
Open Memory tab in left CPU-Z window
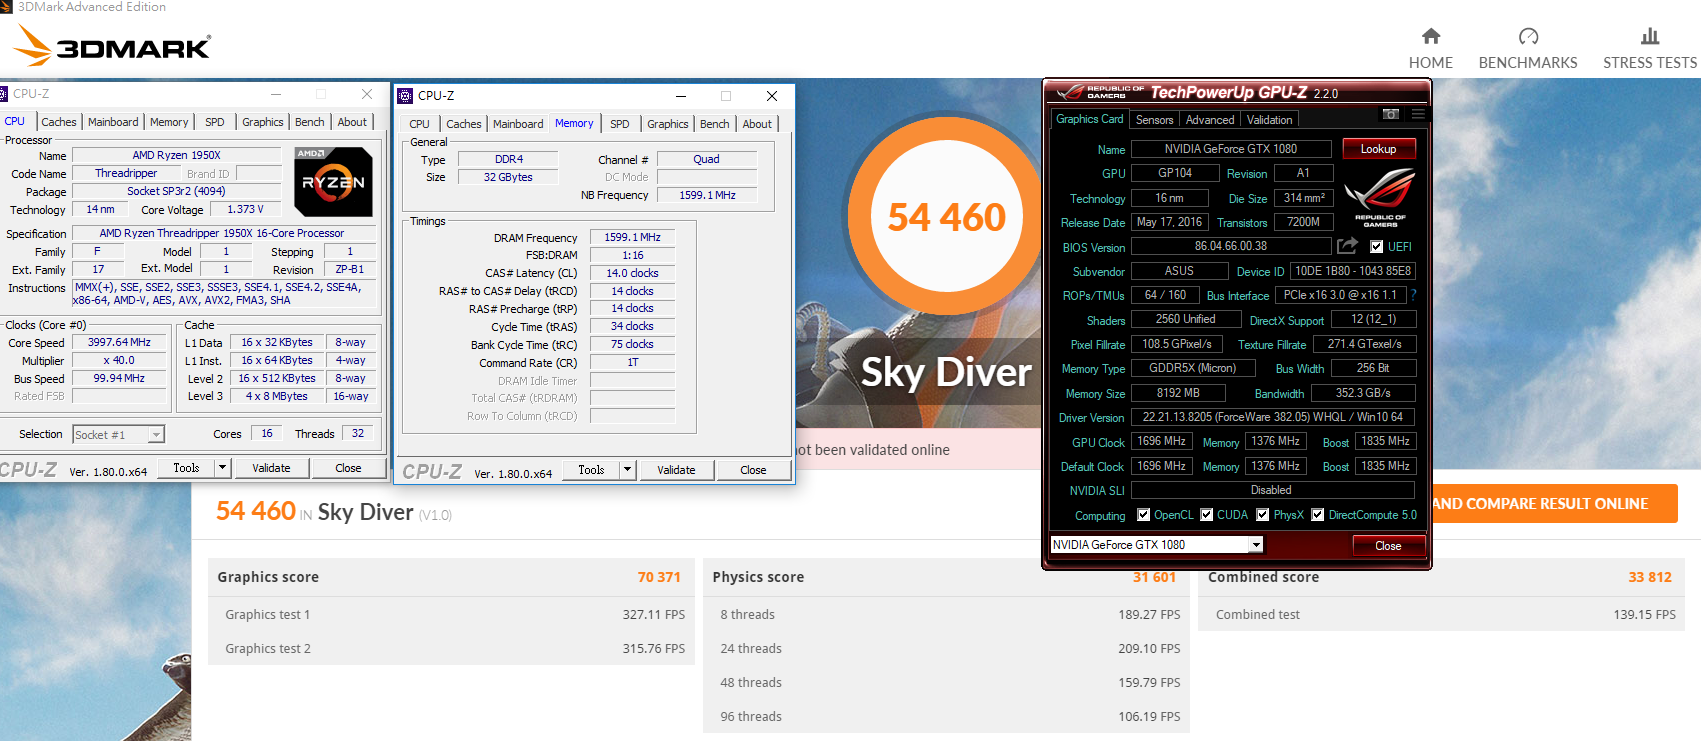point(169,122)
